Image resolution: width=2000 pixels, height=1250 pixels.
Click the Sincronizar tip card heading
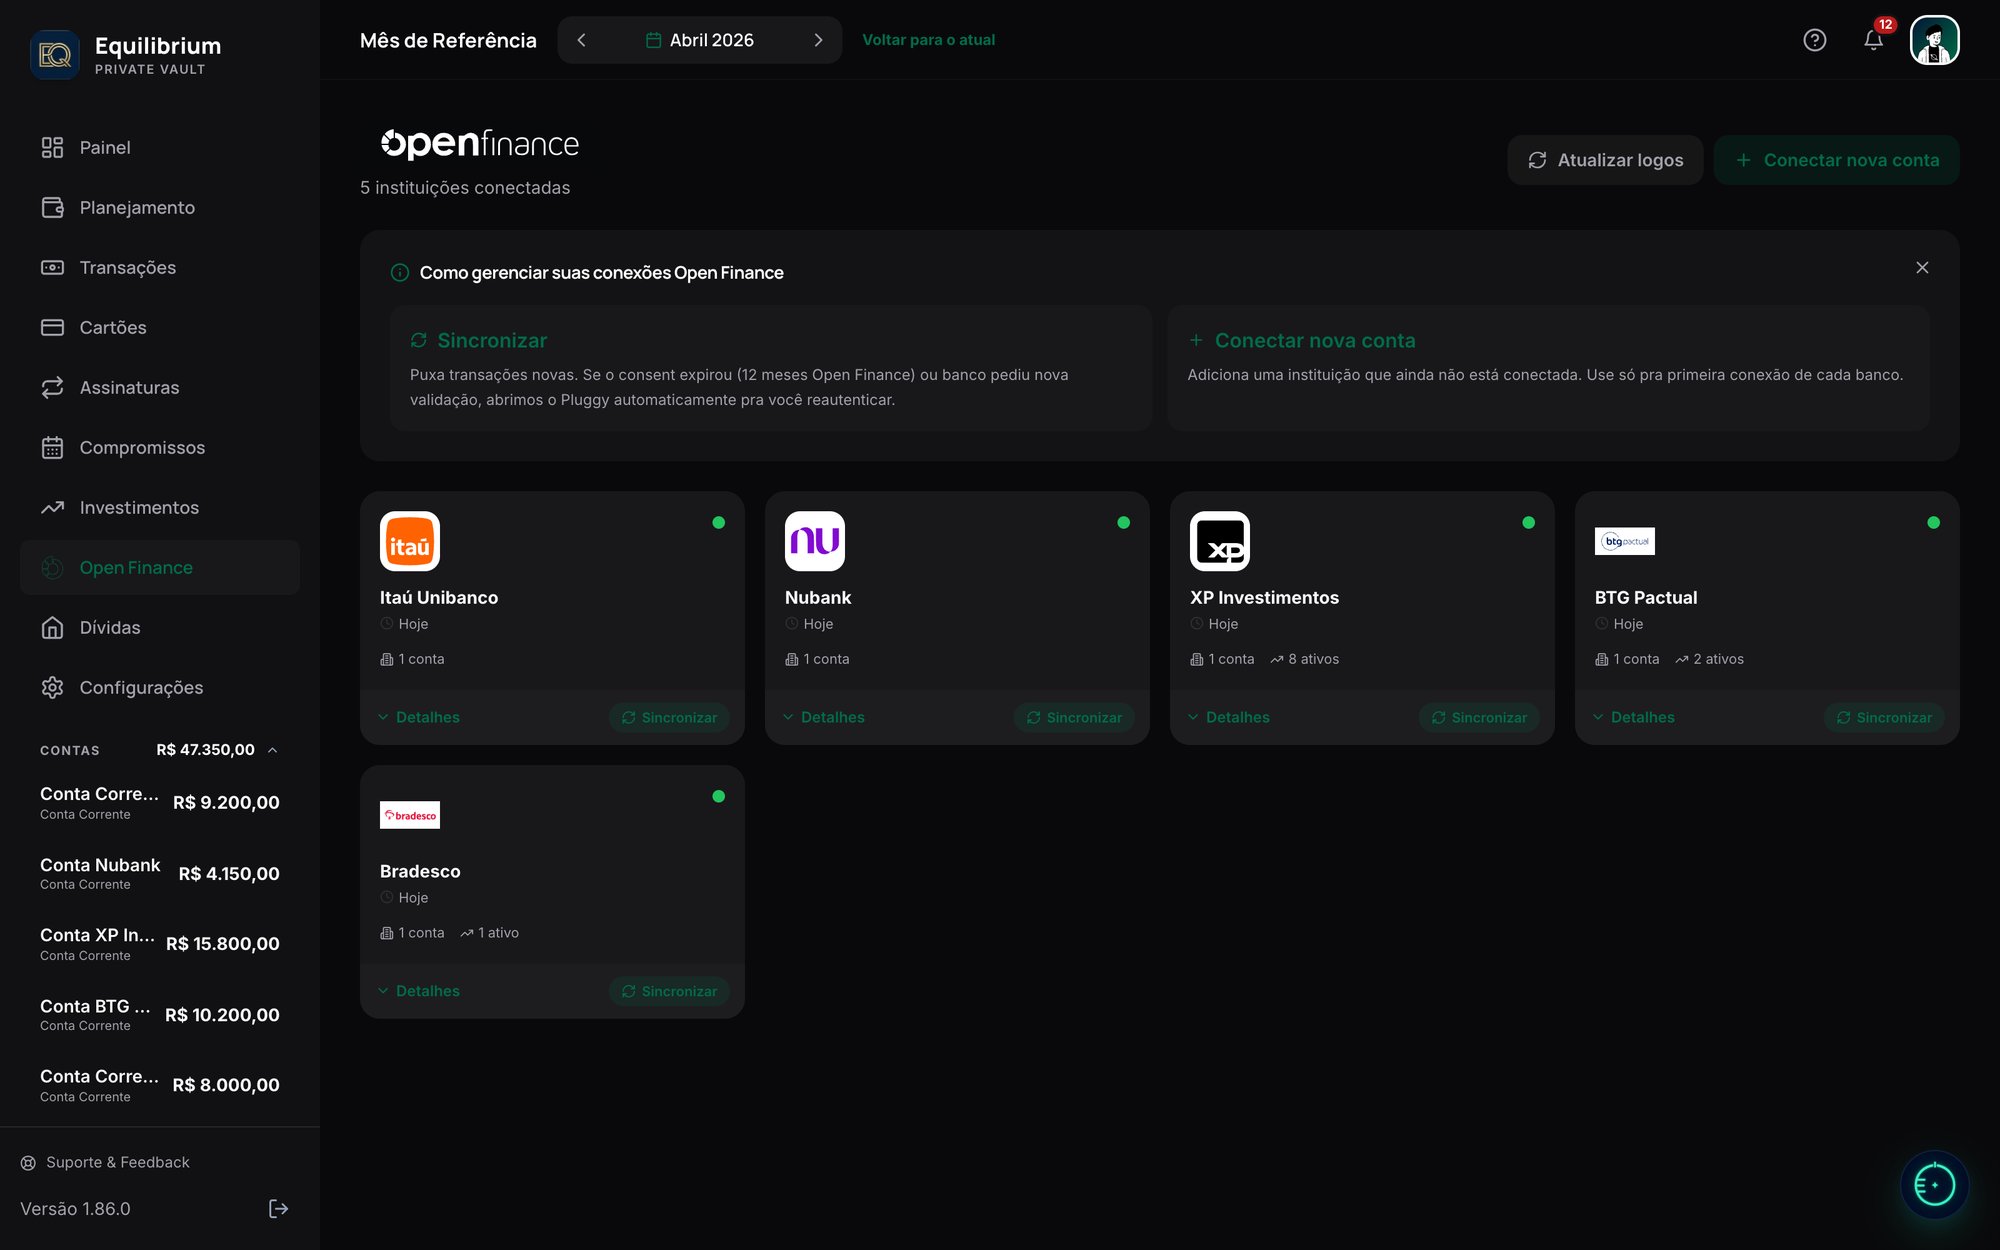(492, 341)
